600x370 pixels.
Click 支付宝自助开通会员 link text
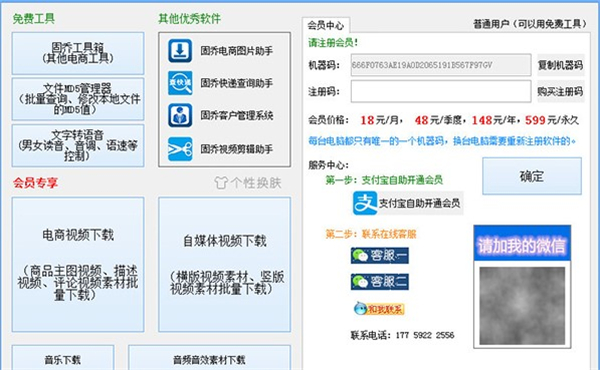pos(419,203)
